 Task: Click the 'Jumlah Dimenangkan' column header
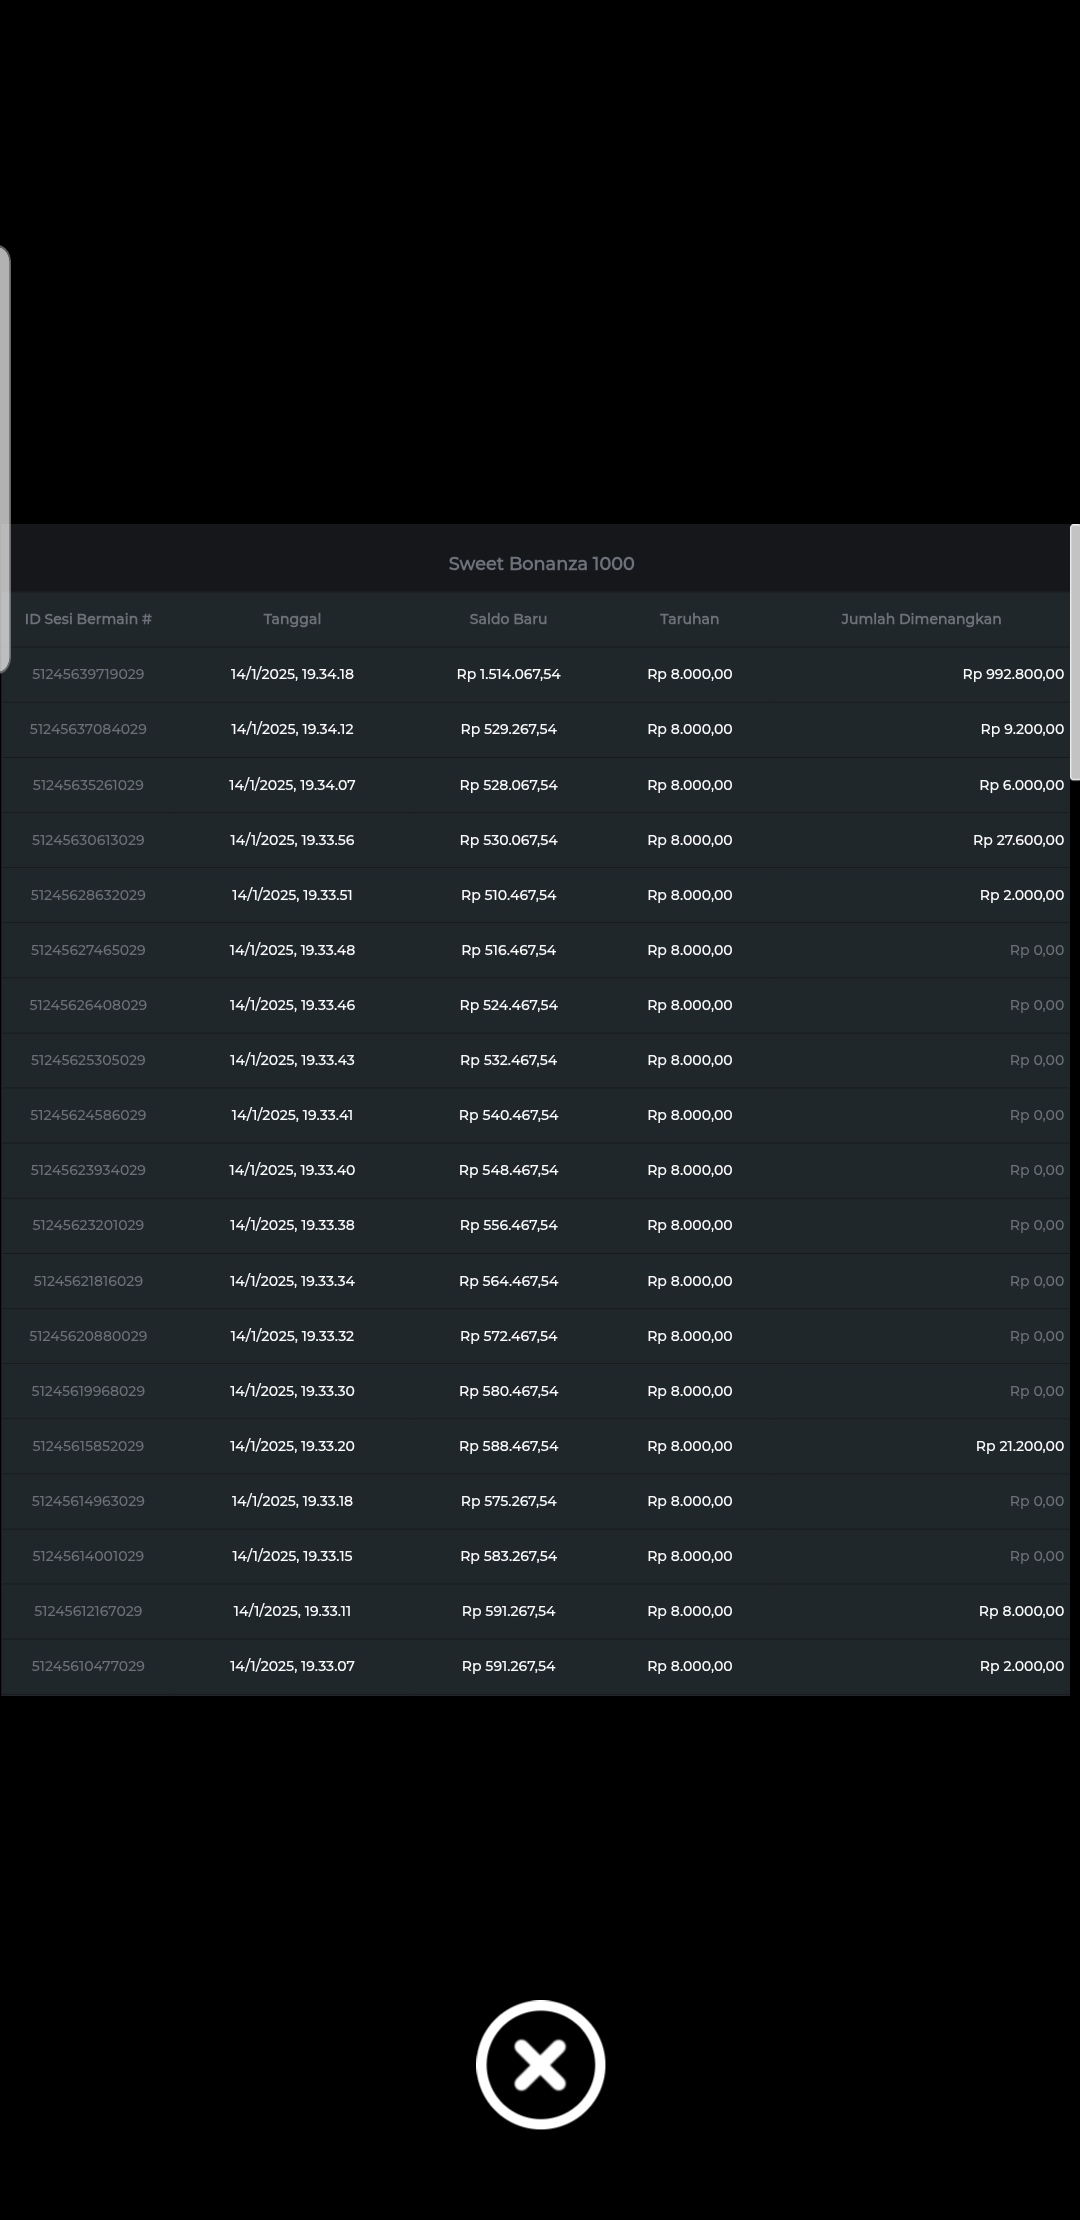point(921,619)
